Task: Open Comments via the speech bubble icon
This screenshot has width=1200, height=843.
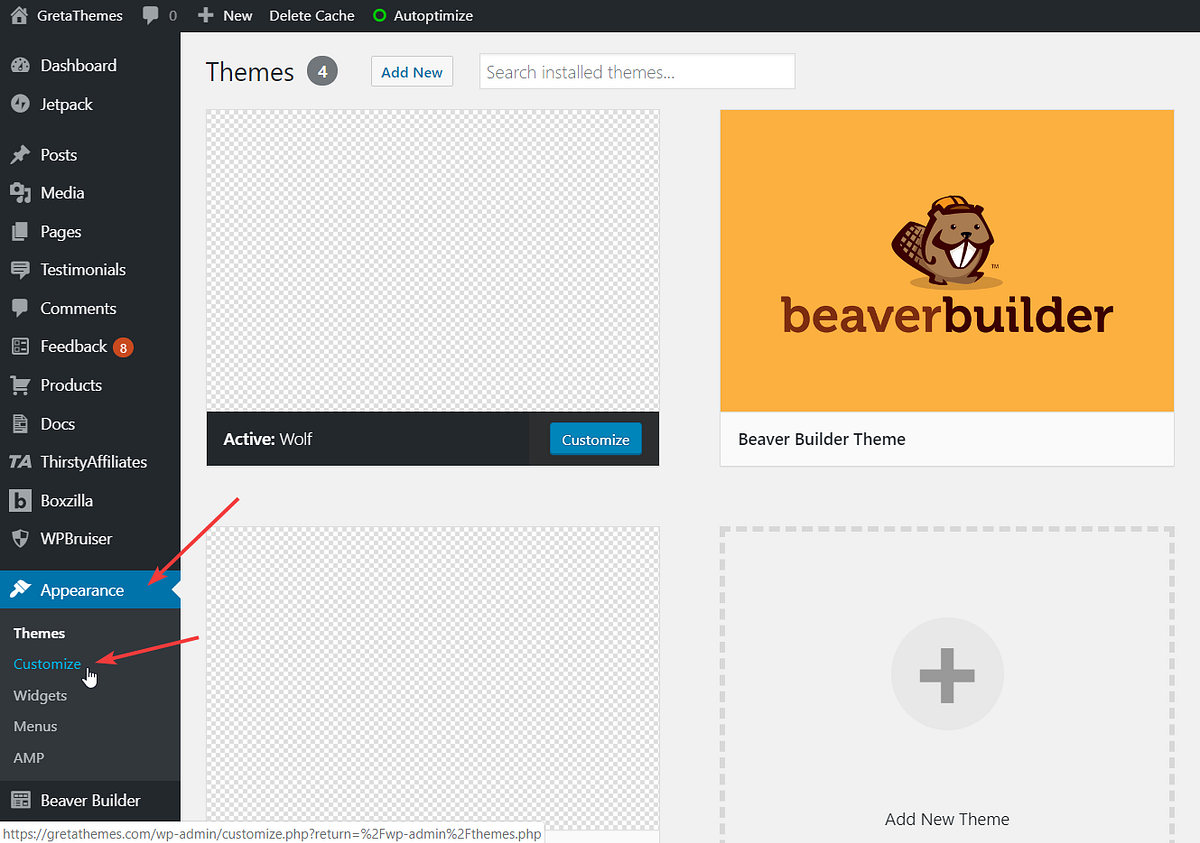Action: point(21,308)
